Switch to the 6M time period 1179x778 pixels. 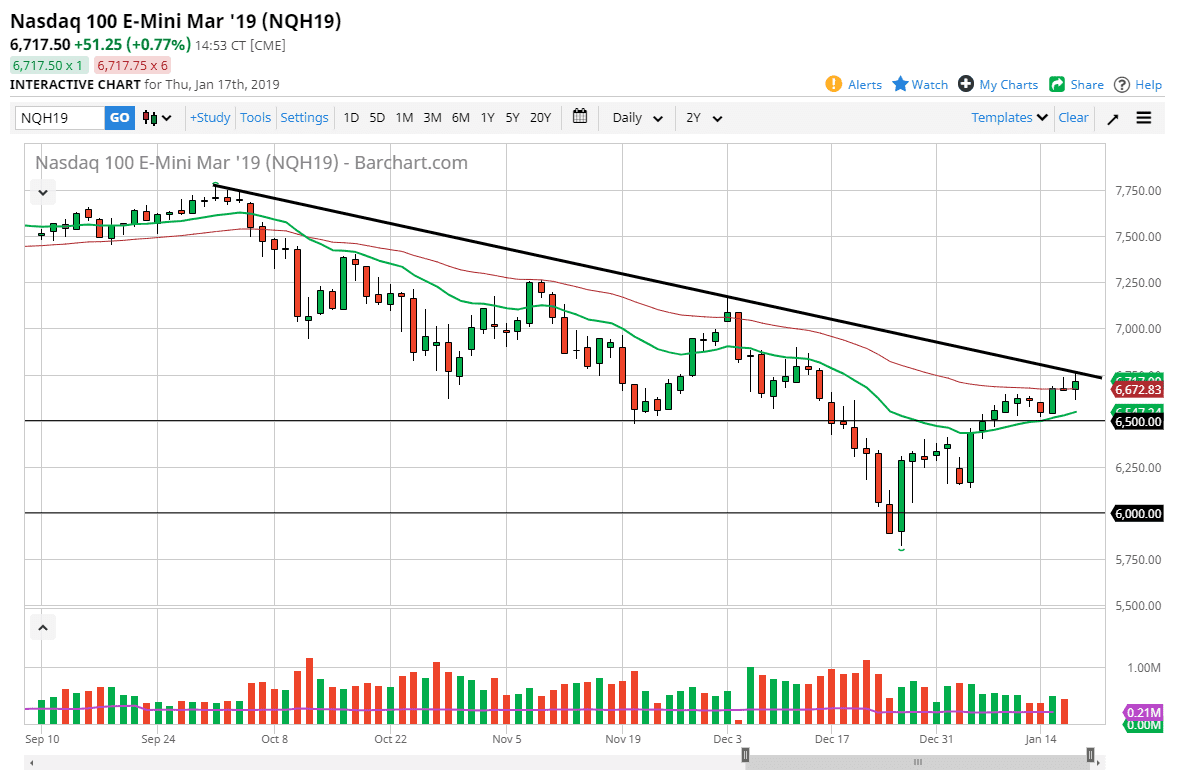460,117
